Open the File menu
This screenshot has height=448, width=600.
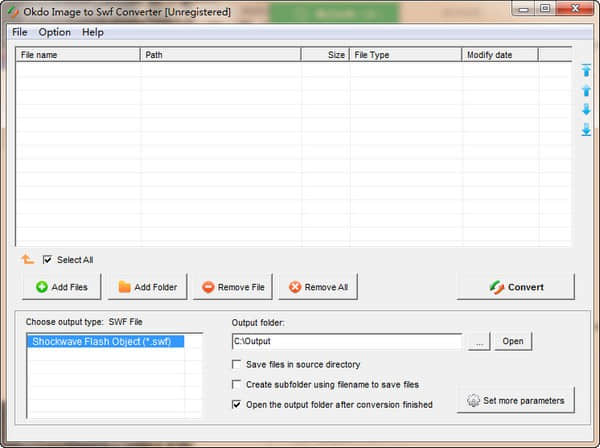(x=20, y=32)
